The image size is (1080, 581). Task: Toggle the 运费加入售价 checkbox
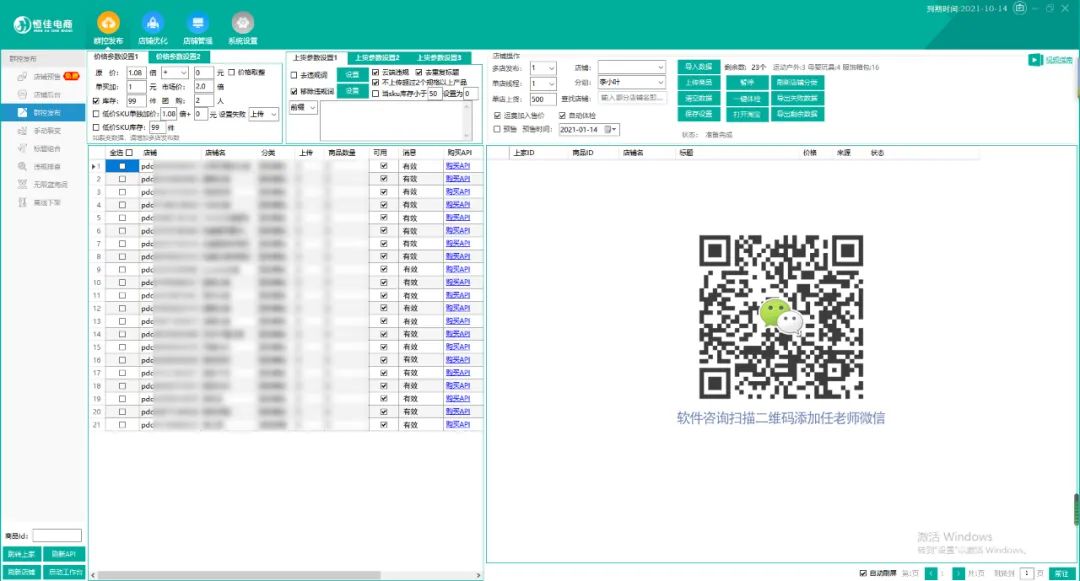(x=497, y=116)
